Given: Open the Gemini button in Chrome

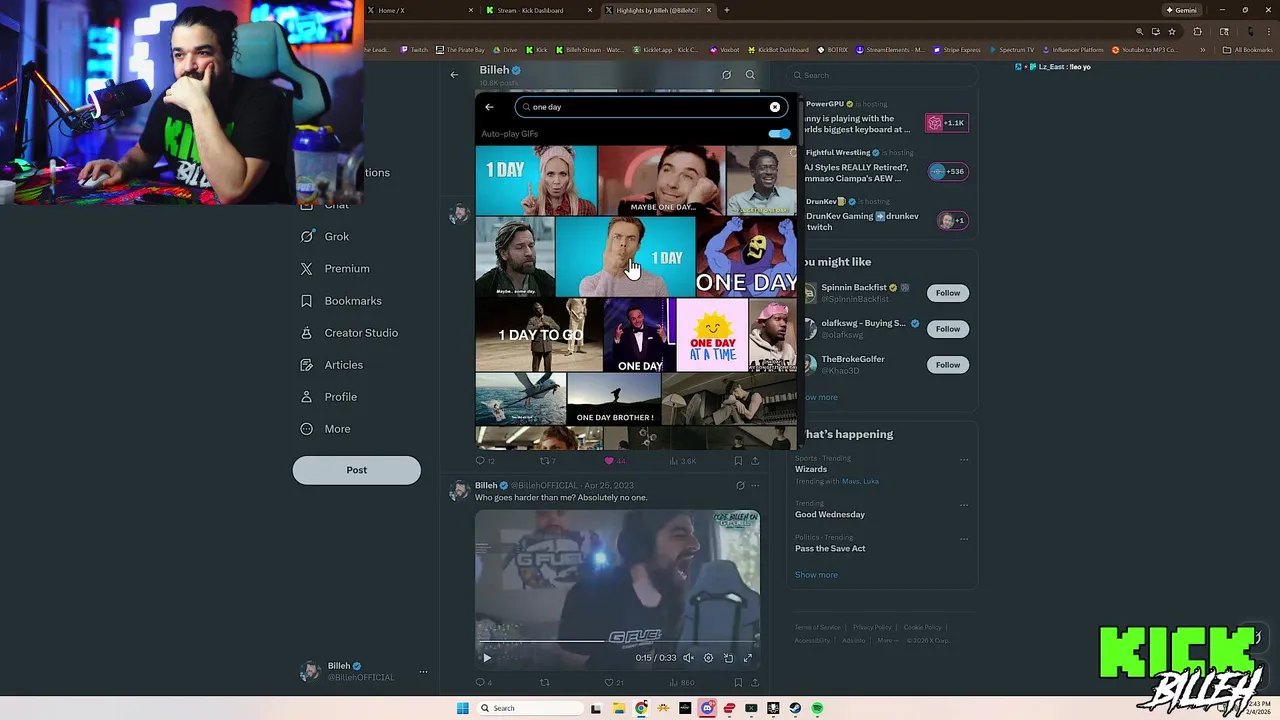Looking at the screenshot, I should pyautogui.click(x=1181, y=10).
